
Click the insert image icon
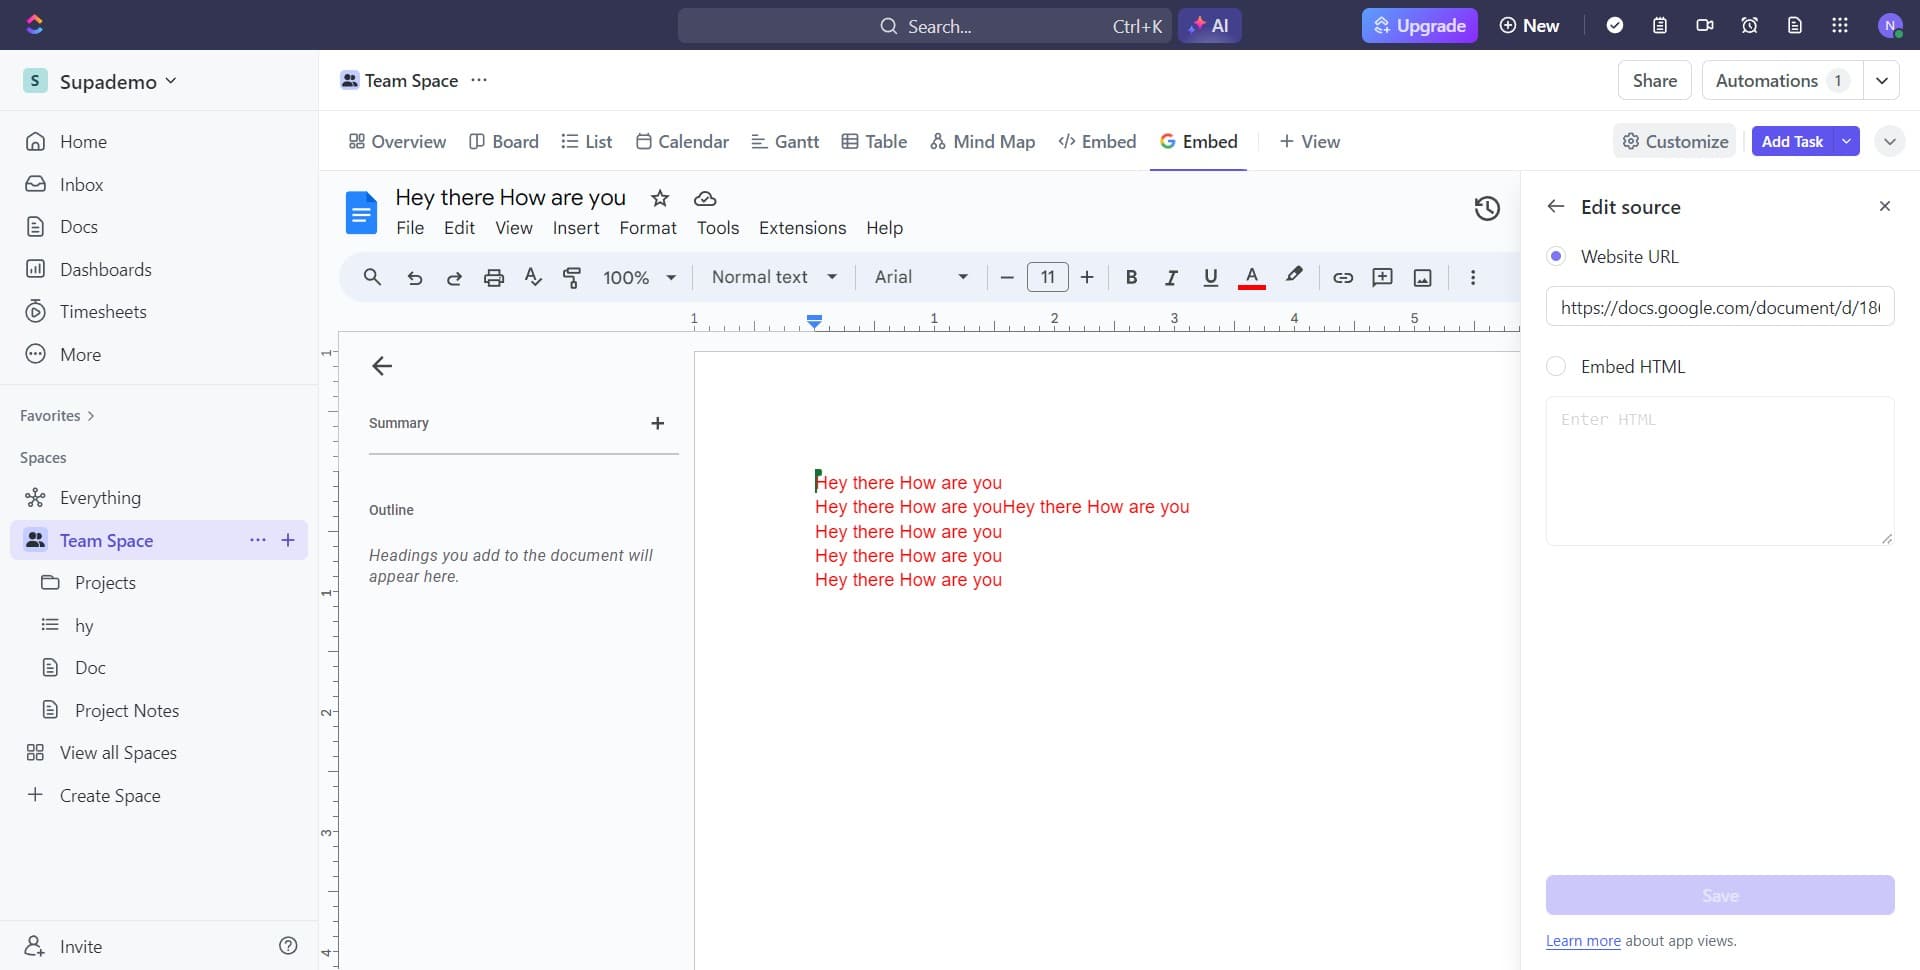point(1422,278)
